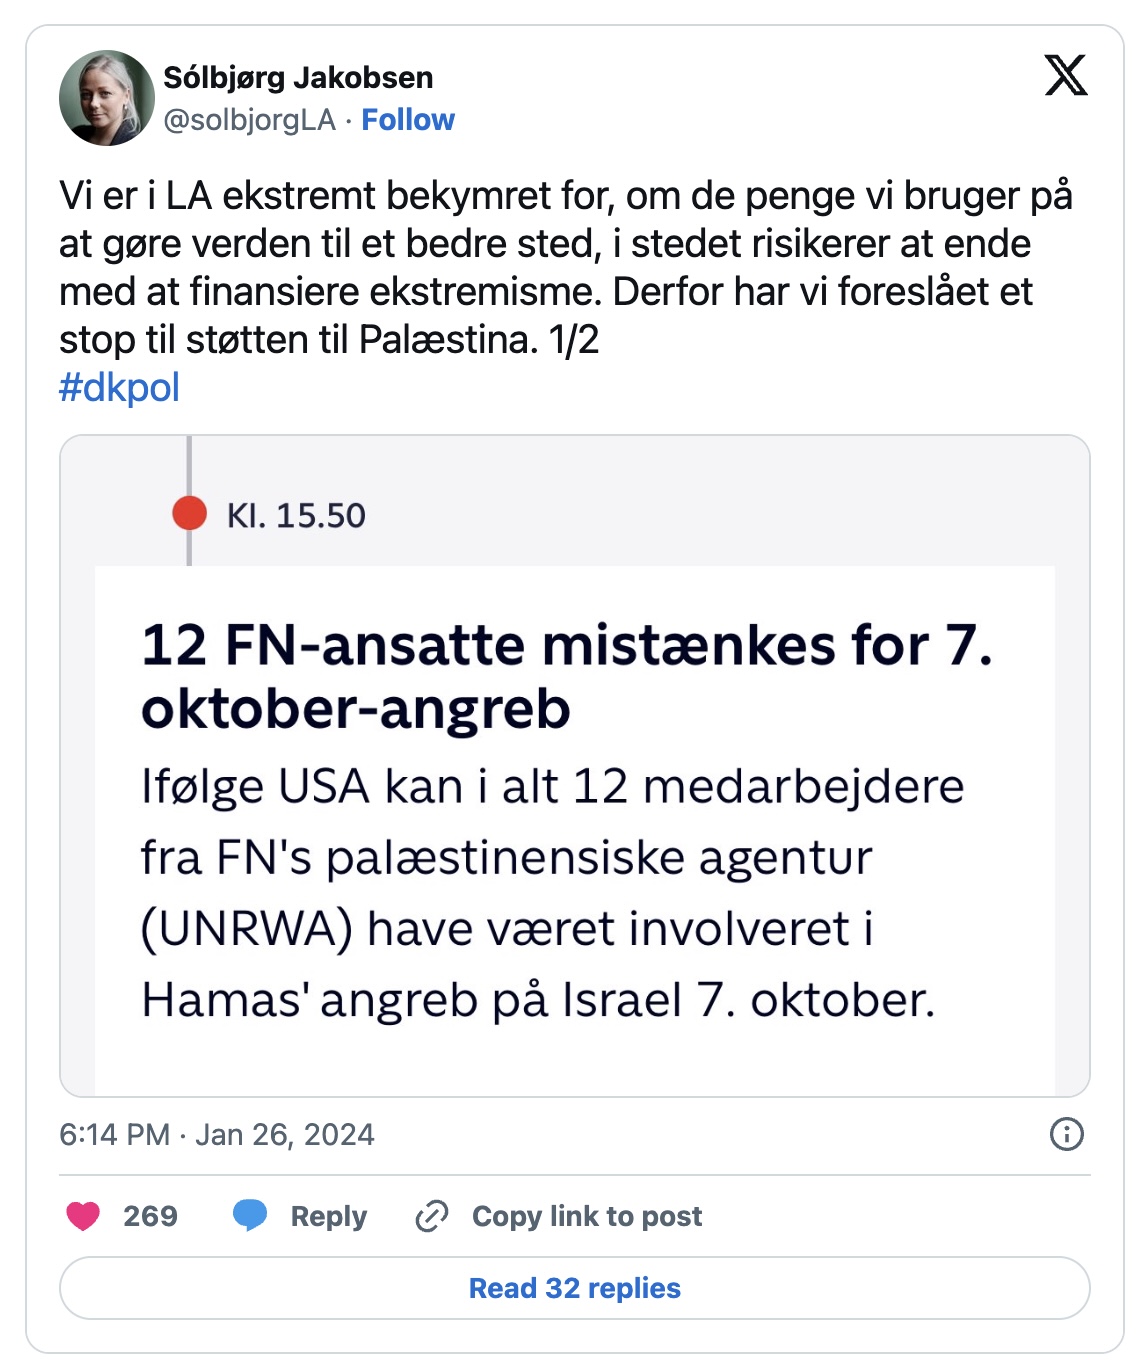Click the display name Sólbjørg Jakobsen

pyautogui.click(x=298, y=77)
